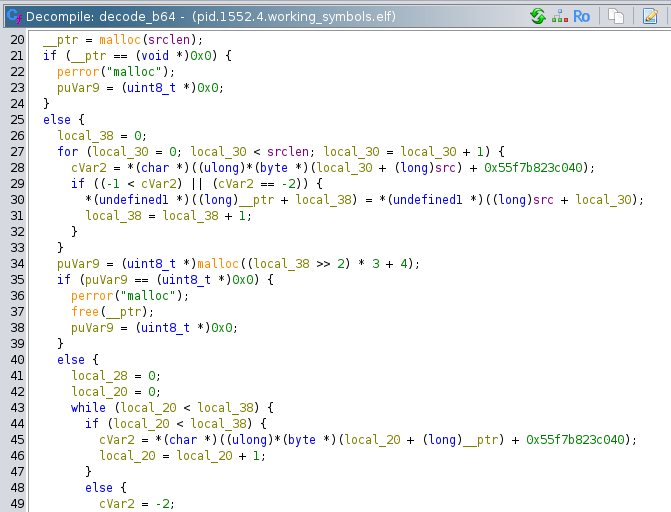Click the edit signature pencil icon

coord(650,16)
